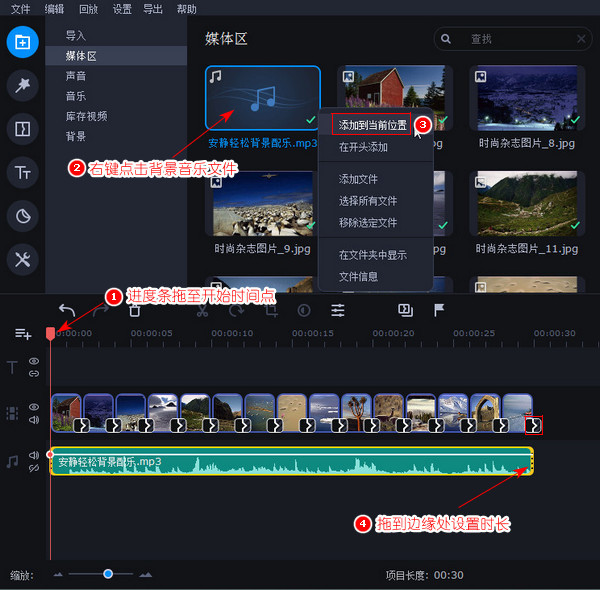This screenshot has height=590, width=600.
Task: Choose 在文件夹中显示 in context menu
Action: pyautogui.click(x=376, y=255)
